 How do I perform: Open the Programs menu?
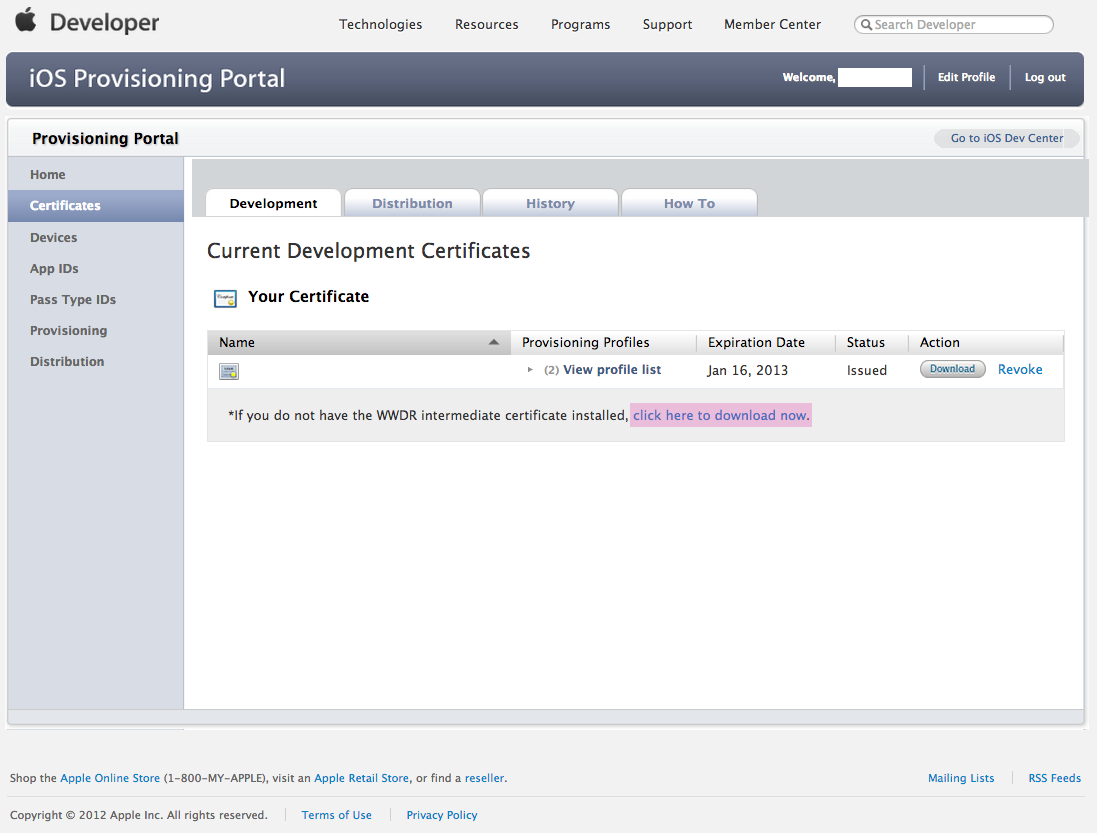pyautogui.click(x=580, y=24)
